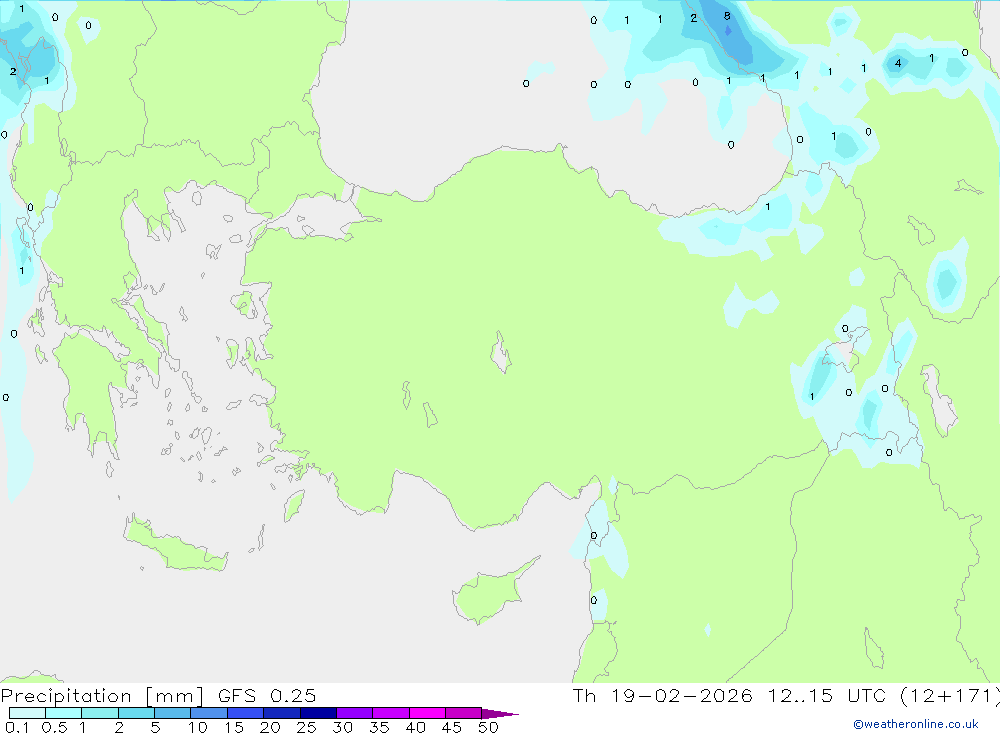The height and width of the screenshot is (733, 1000).
Task: Click the island of Crete on map
Action: click(175, 544)
